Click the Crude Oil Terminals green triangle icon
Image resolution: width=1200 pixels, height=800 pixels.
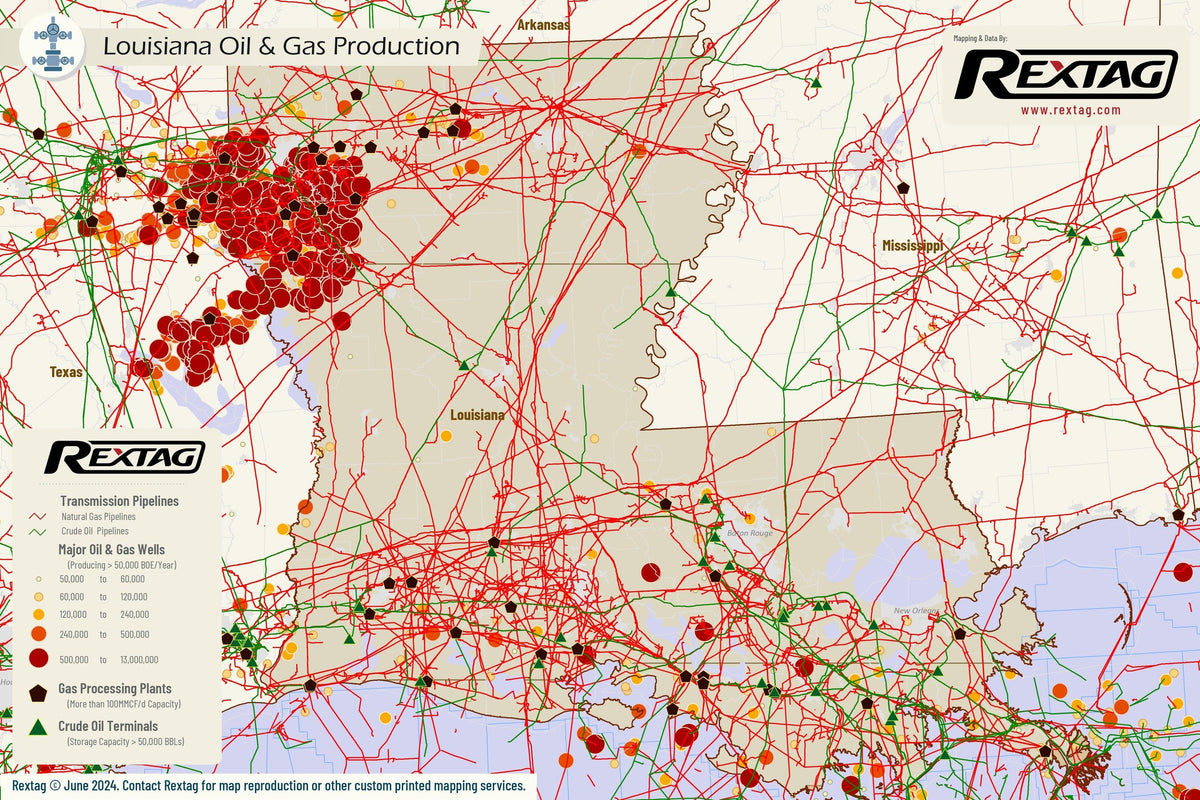coord(38,728)
